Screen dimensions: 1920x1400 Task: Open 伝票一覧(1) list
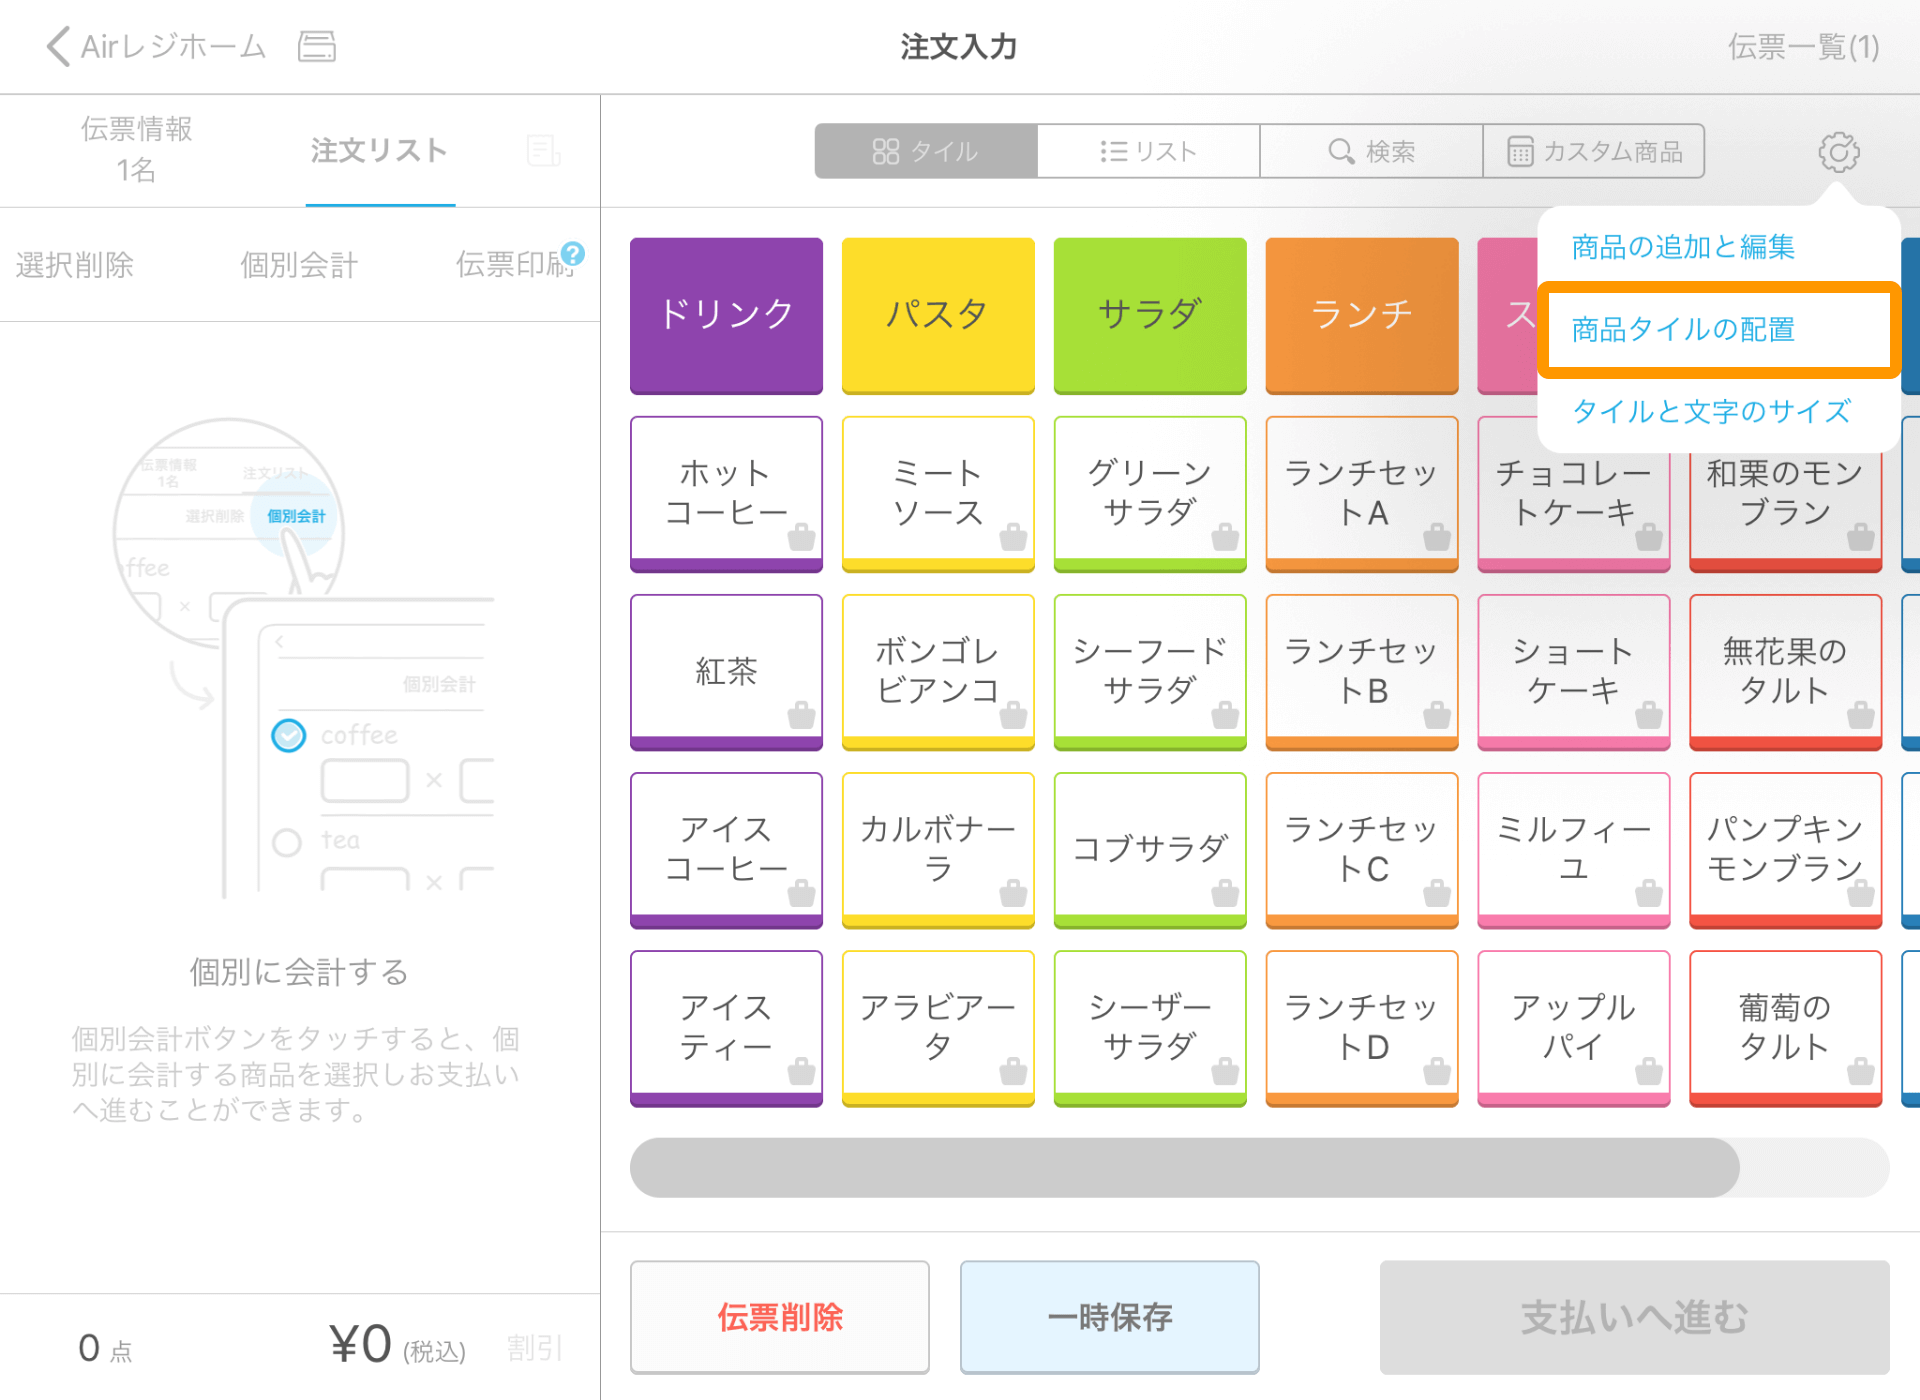[x=1803, y=46]
